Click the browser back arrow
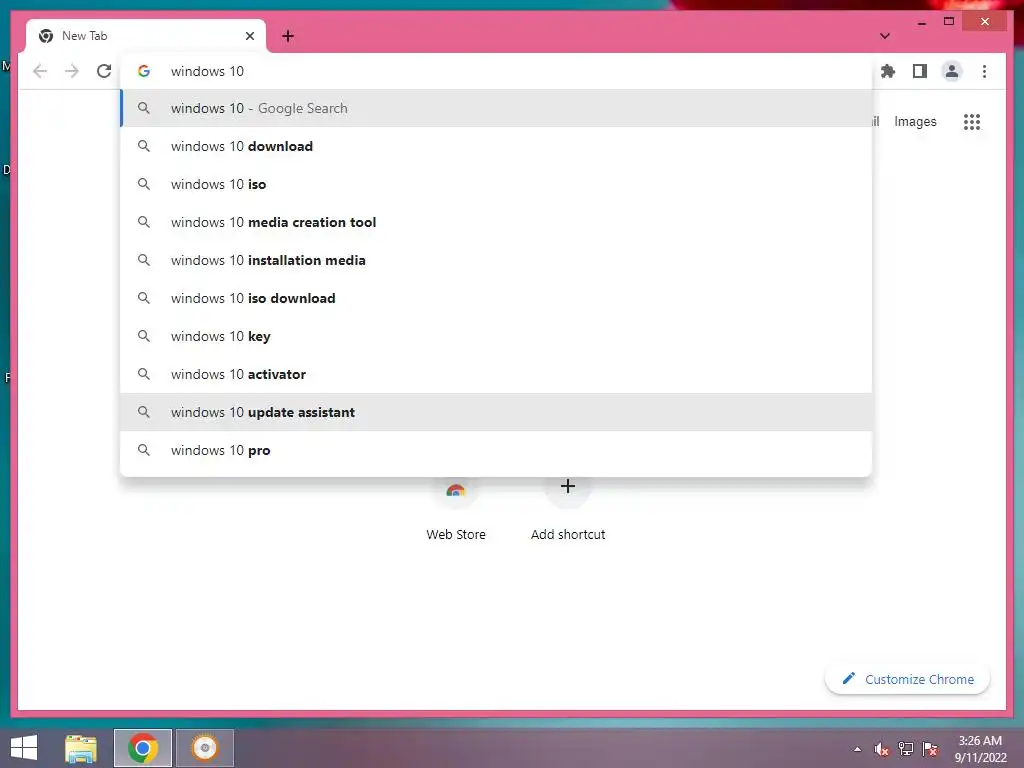 coord(40,71)
